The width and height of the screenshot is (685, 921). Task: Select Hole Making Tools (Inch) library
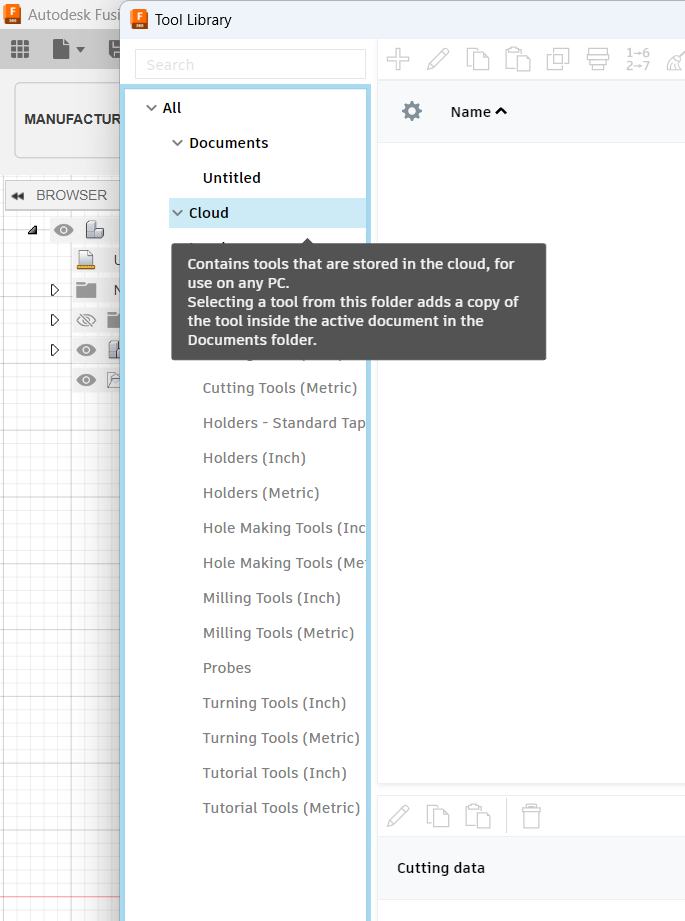[284, 528]
